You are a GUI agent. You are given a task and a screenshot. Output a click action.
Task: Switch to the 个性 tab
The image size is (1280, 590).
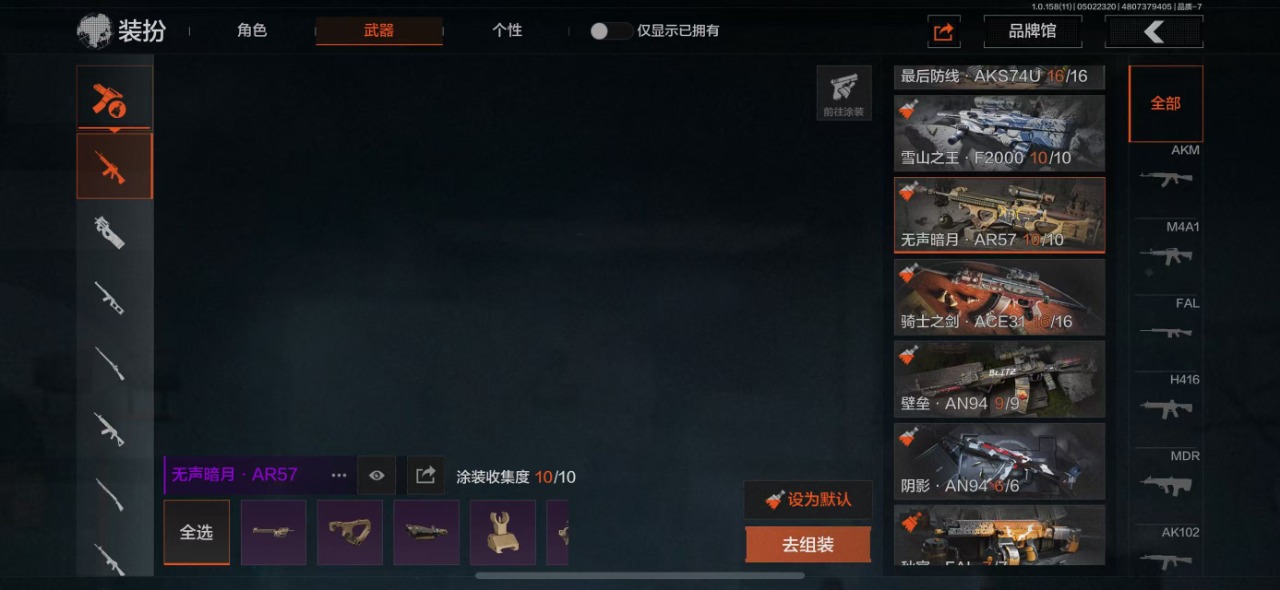click(507, 31)
